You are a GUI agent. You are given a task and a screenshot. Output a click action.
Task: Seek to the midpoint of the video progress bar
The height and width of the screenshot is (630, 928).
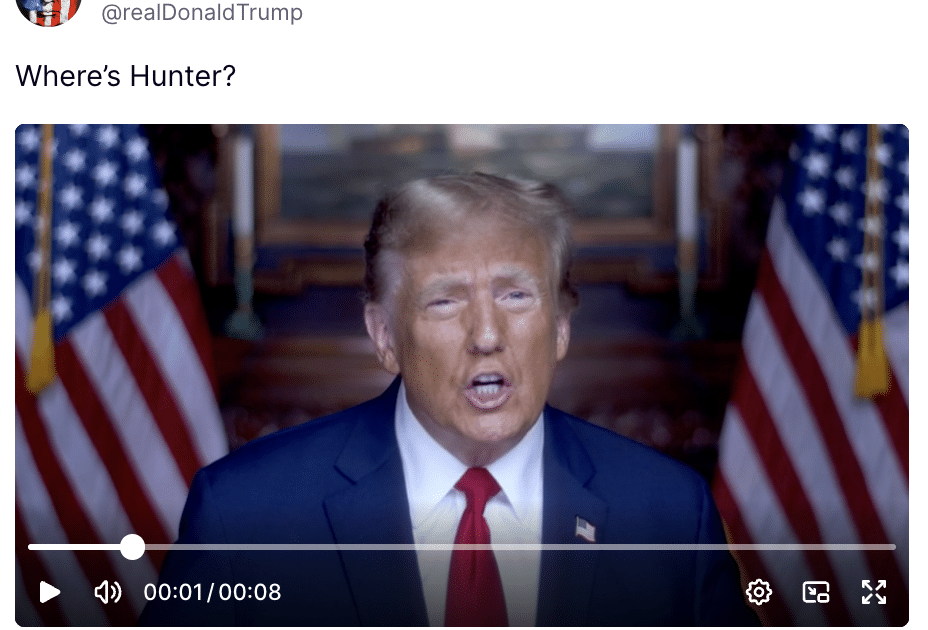pos(462,547)
